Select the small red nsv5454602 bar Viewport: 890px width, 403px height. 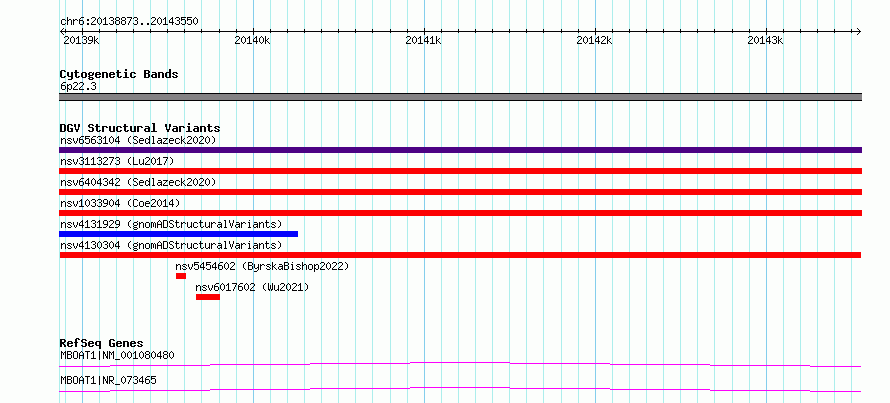pos(180,276)
